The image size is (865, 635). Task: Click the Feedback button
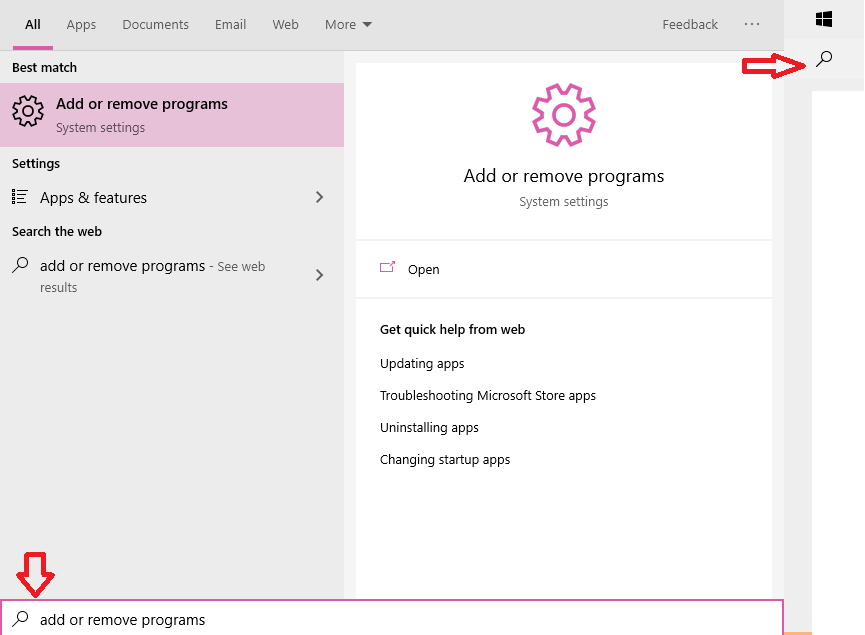(x=690, y=24)
